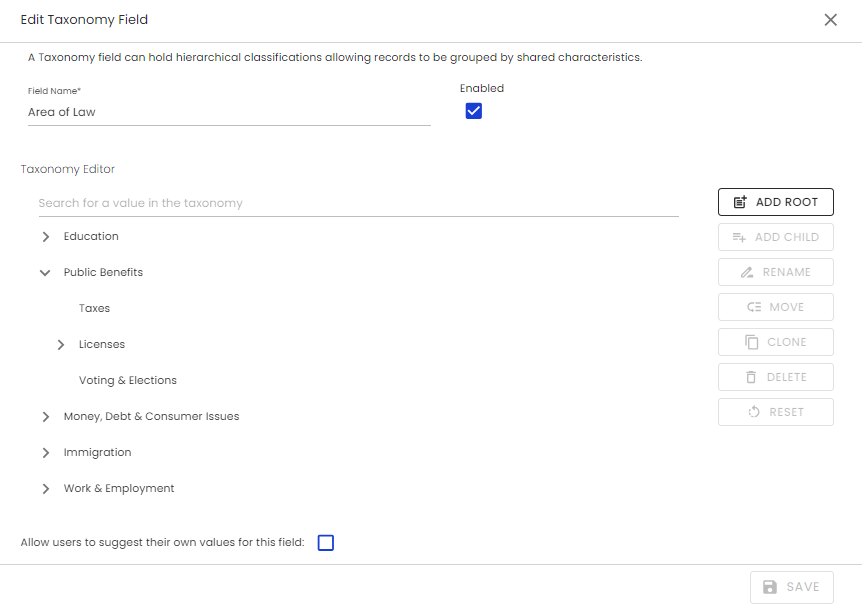Screen dimensions: 862x607
Task: Click the Add Root icon button
Action: pos(740,202)
